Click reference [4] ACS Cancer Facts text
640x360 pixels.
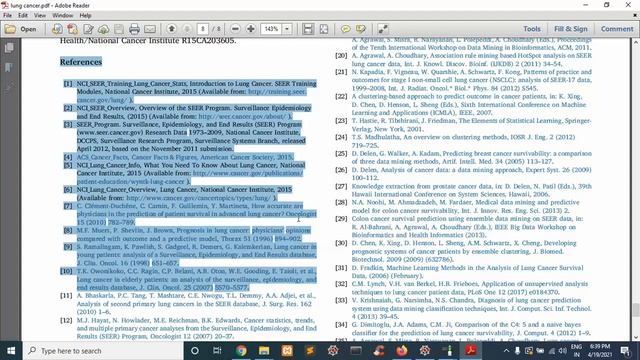tap(184, 157)
